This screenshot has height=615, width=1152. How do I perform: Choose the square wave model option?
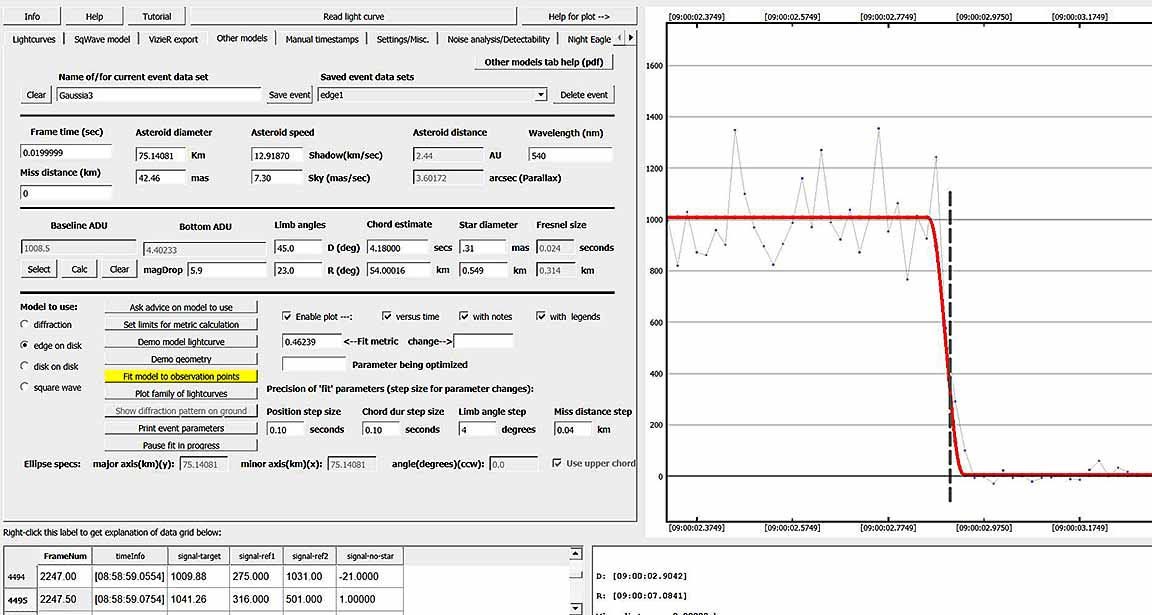[25, 387]
